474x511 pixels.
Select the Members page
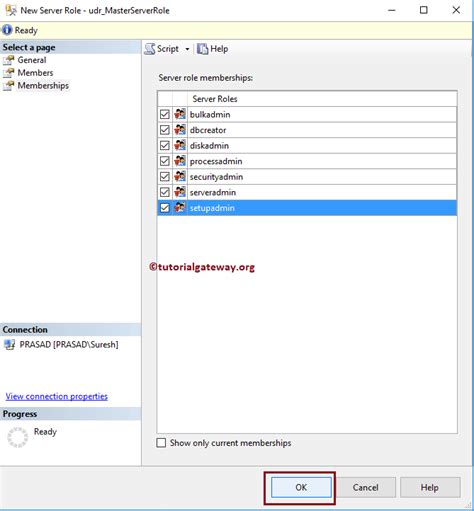(35, 73)
